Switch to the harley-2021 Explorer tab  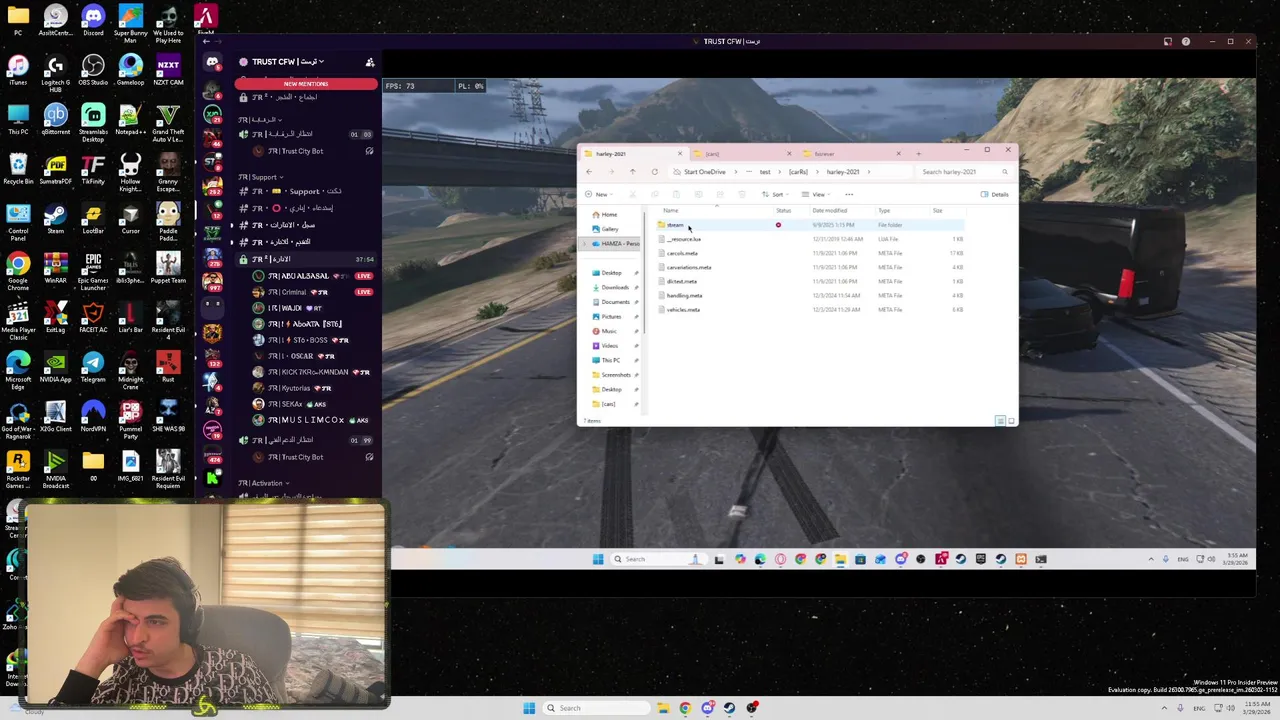(632, 154)
